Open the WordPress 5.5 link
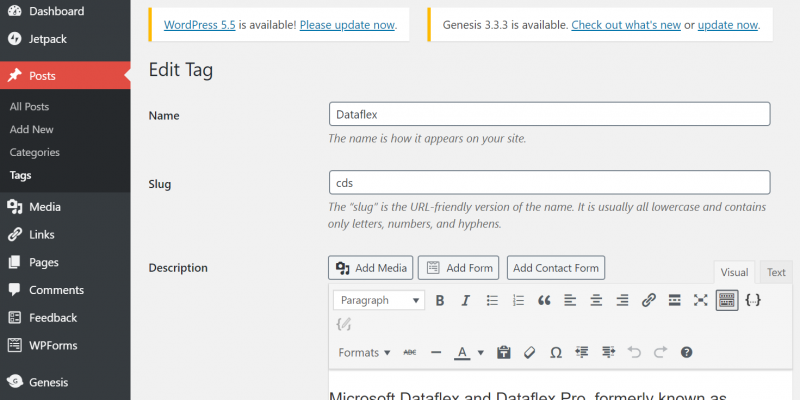 click(199, 24)
